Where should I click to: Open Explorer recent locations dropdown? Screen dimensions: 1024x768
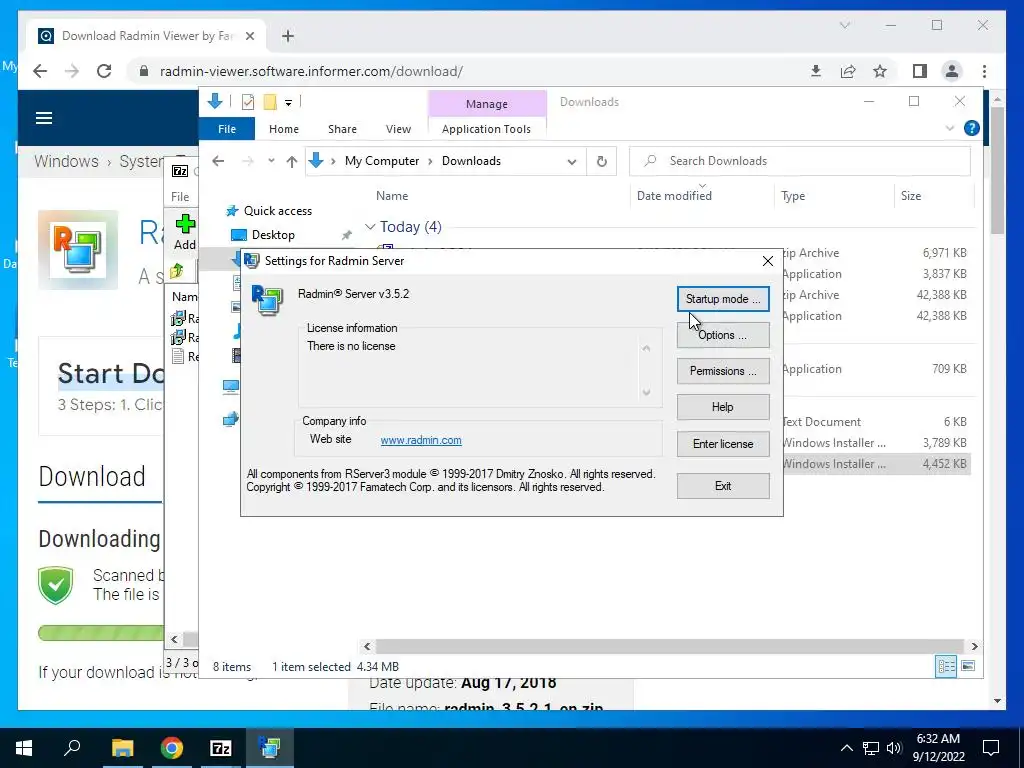(270, 161)
